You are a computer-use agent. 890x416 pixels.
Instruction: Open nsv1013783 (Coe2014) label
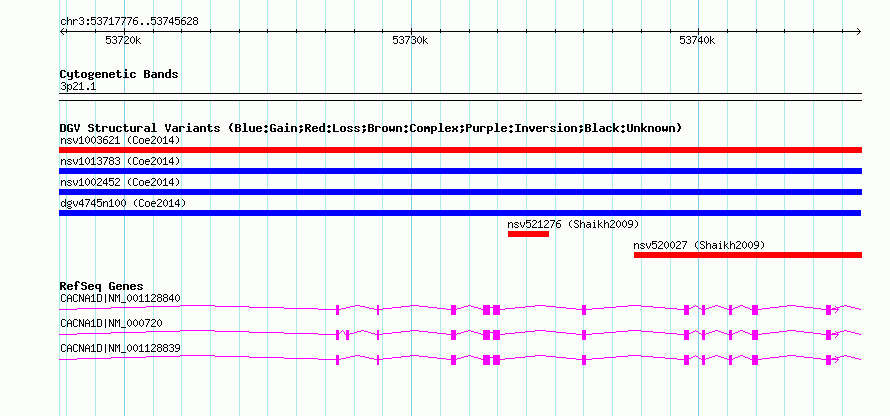[120, 161]
